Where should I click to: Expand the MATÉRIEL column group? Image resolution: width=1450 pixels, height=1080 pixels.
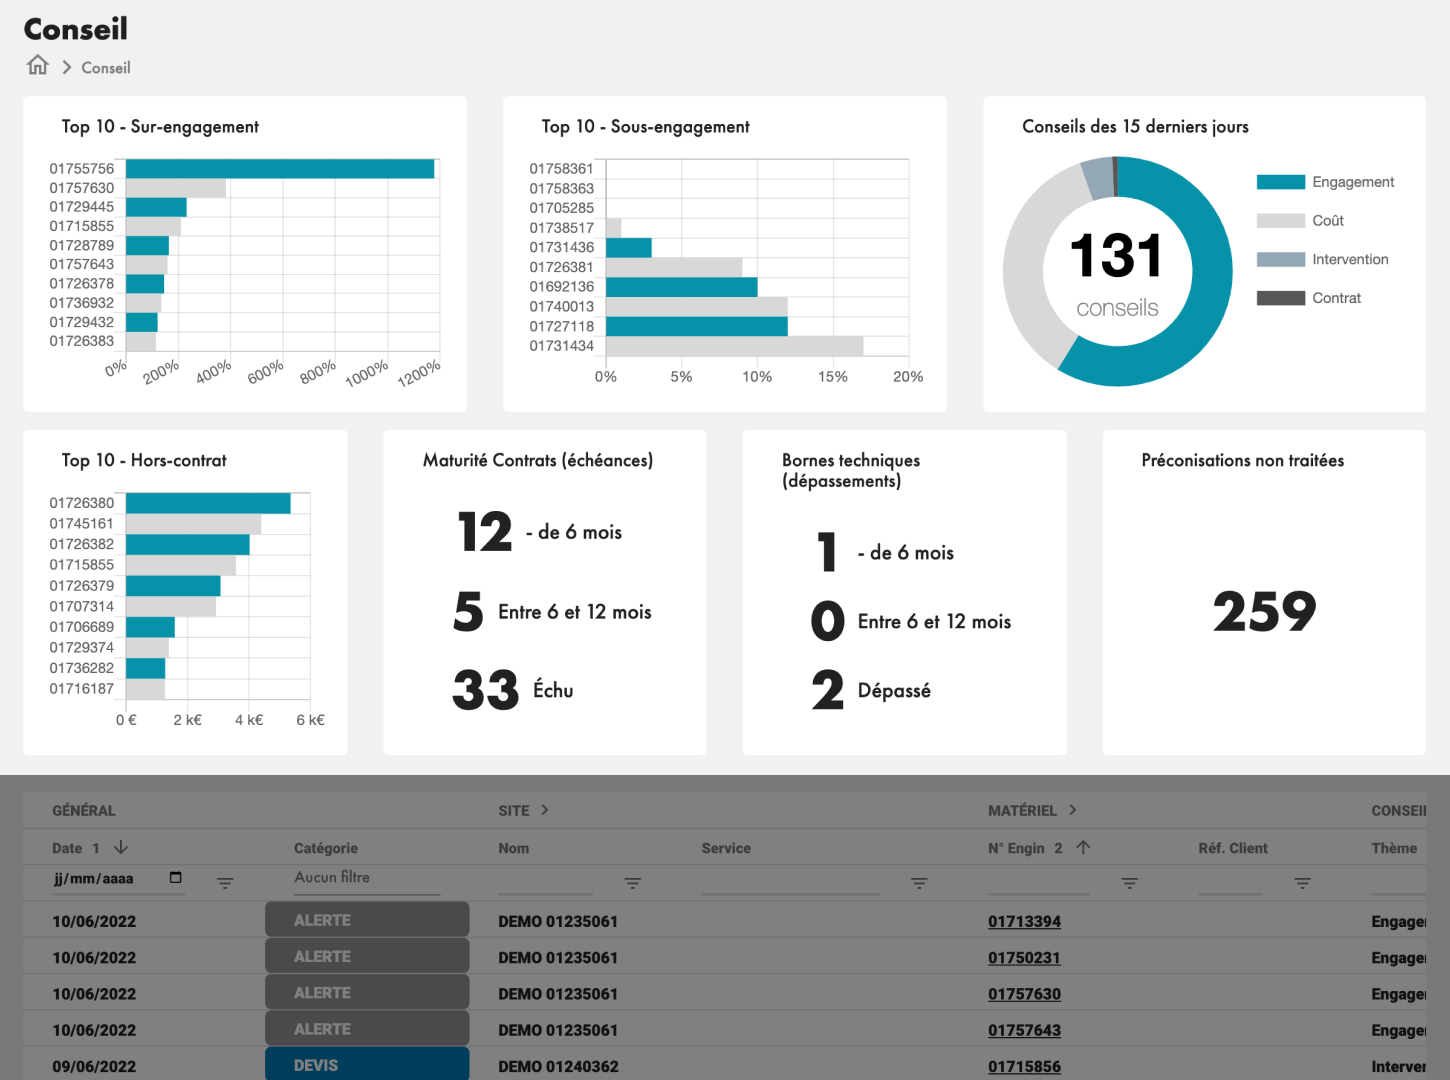[1073, 810]
